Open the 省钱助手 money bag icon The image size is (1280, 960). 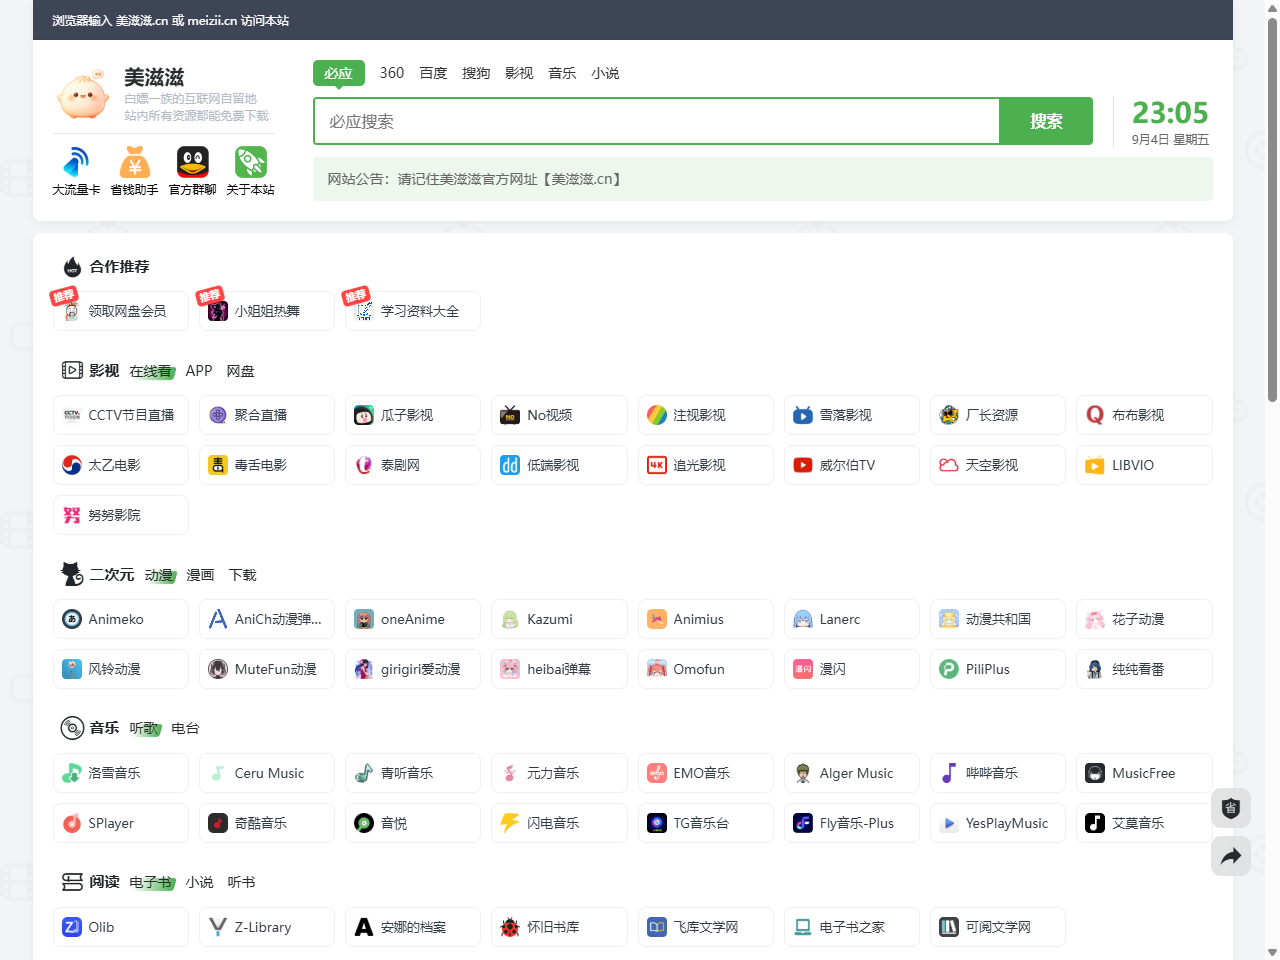pos(134,162)
